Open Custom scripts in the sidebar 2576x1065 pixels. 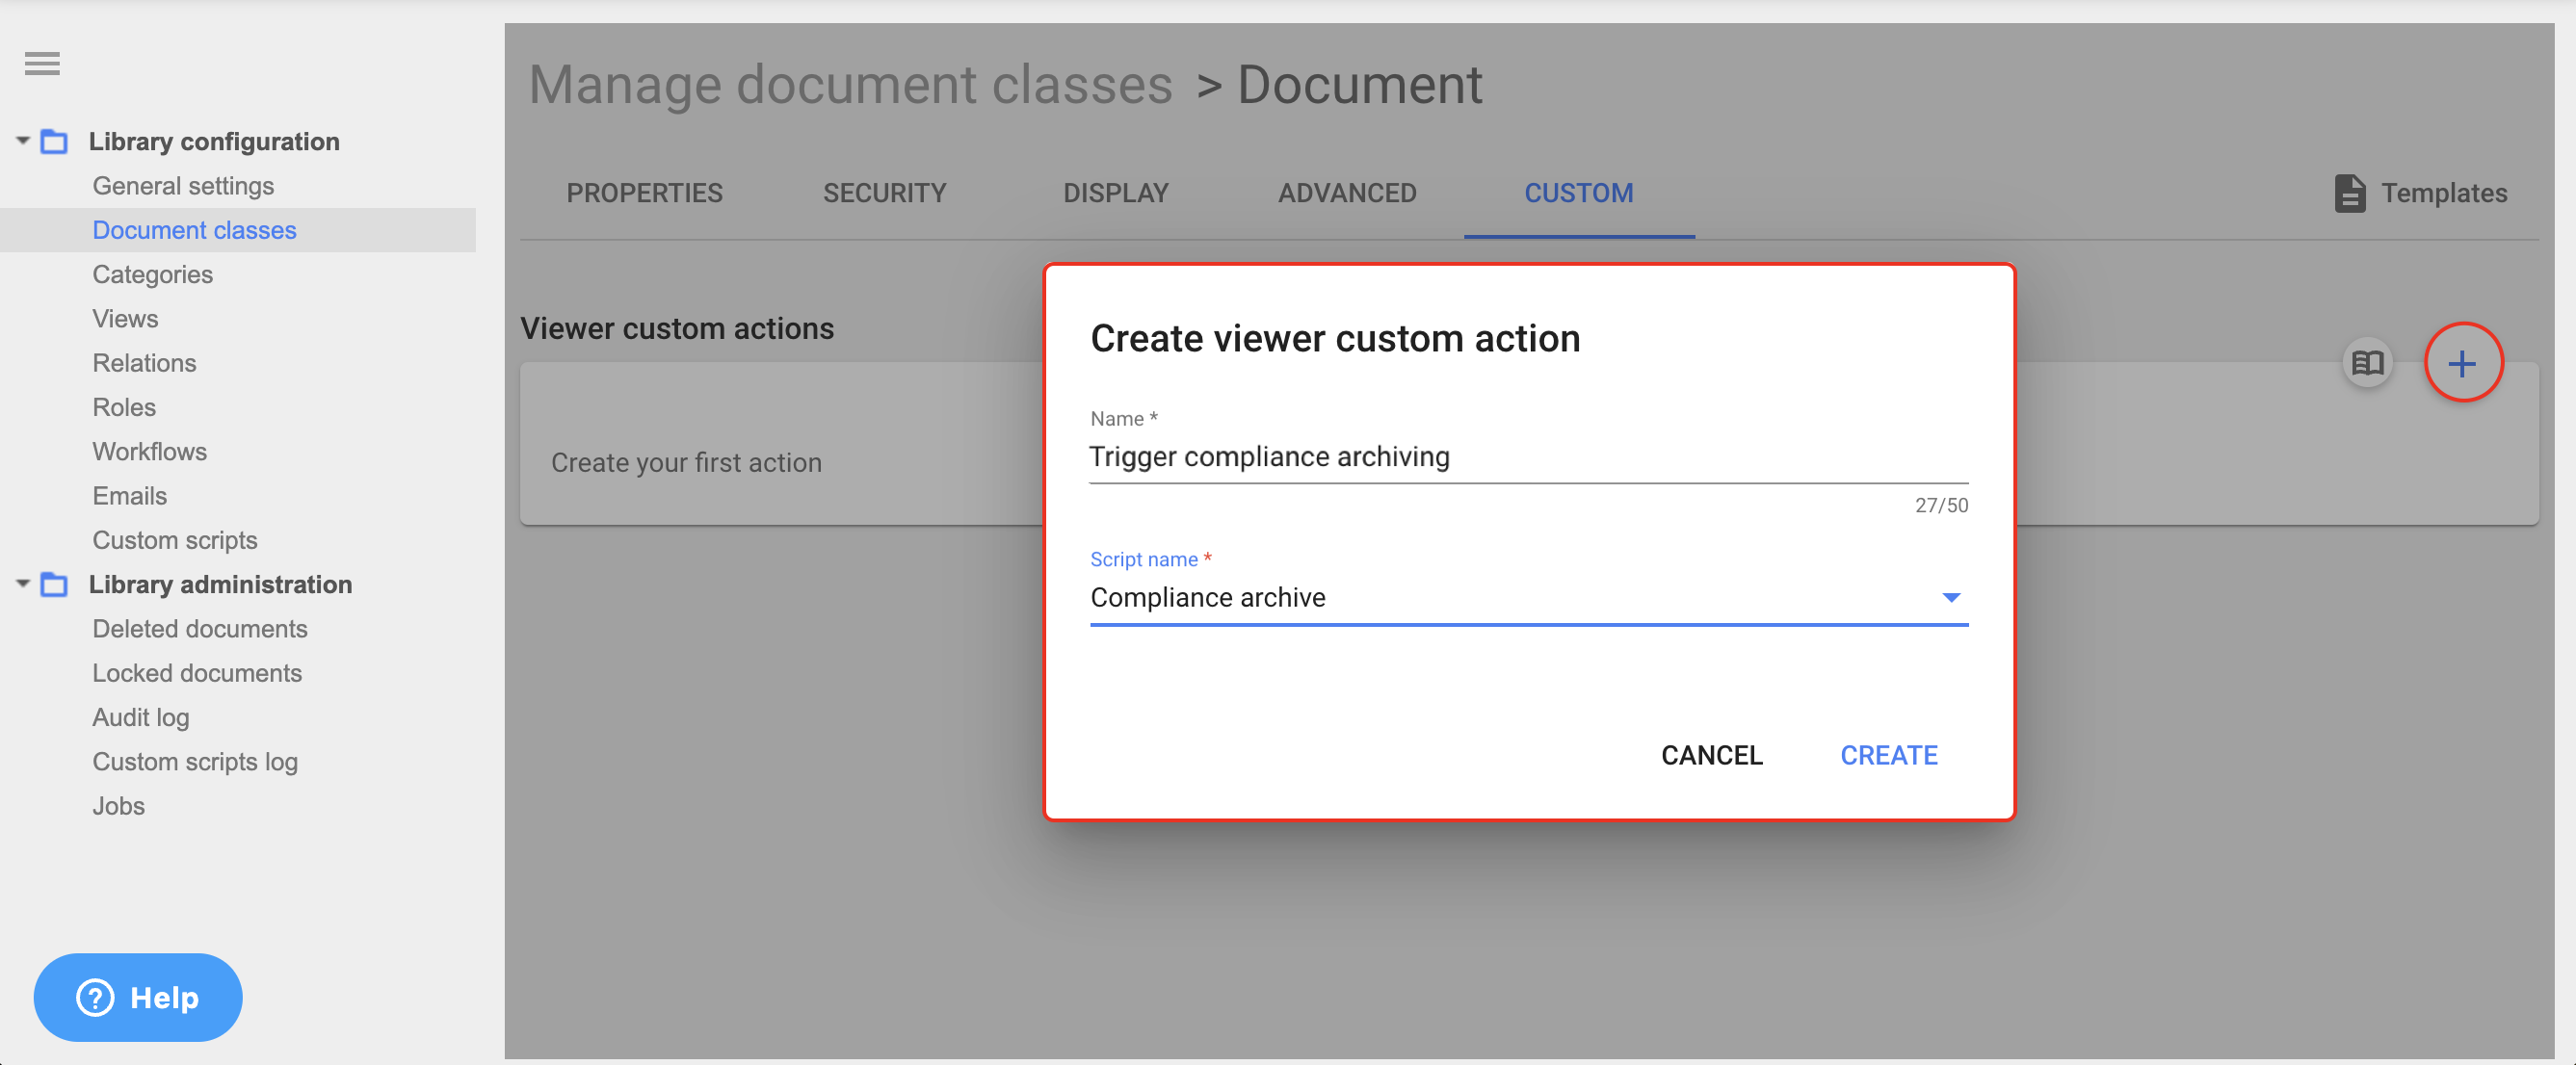(175, 540)
